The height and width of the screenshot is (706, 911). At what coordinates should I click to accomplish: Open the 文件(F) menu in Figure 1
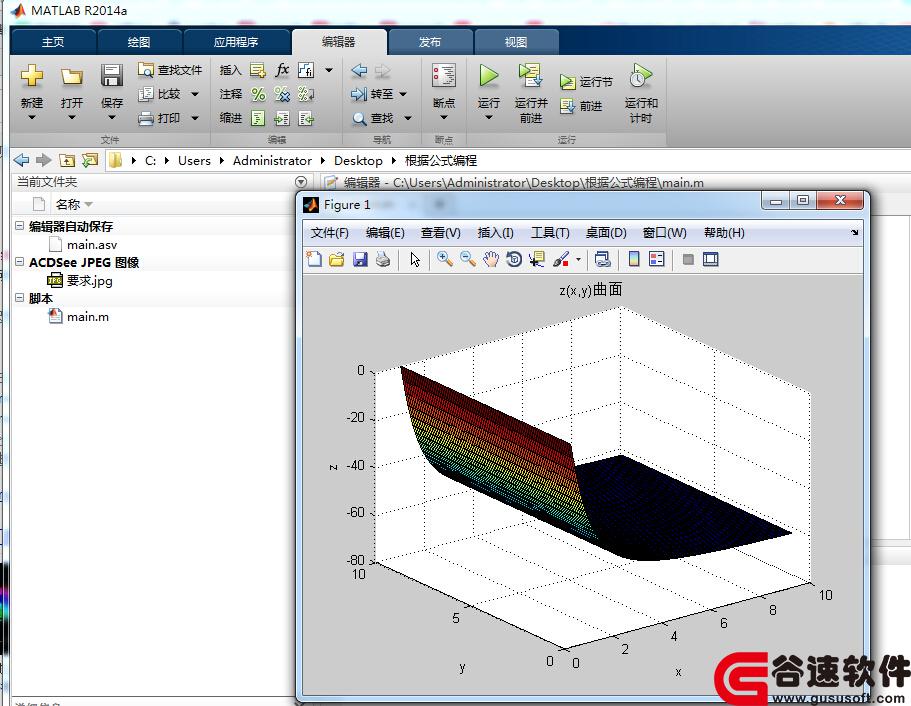(329, 233)
